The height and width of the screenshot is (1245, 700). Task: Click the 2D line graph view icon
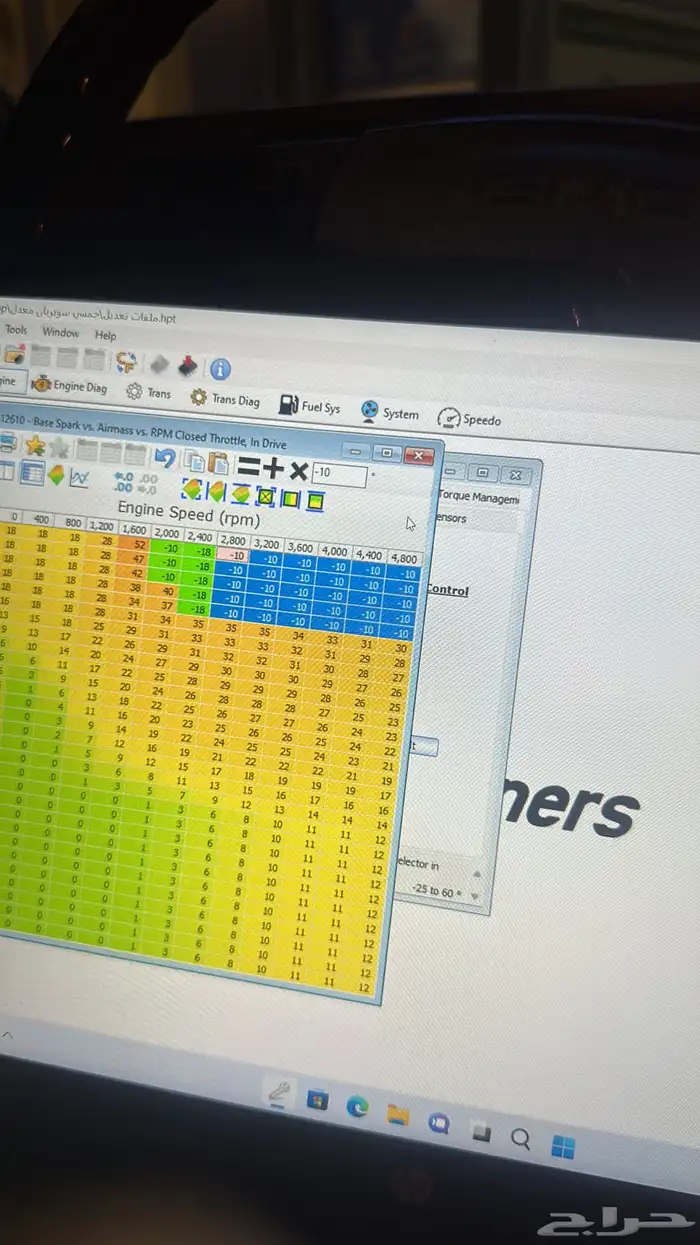tap(79, 478)
